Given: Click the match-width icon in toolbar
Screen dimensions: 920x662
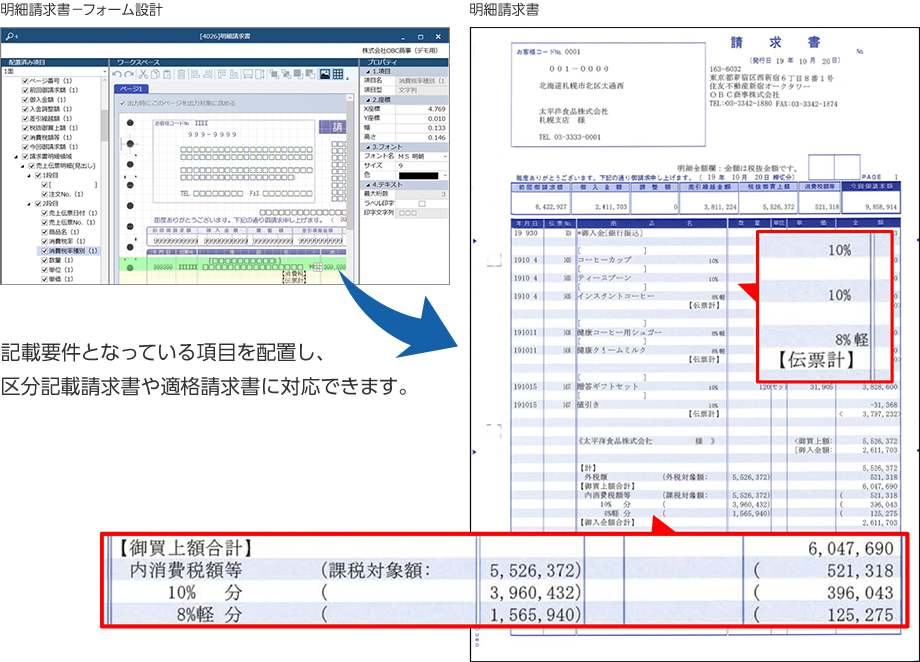Looking at the screenshot, I should coord(248,75).
